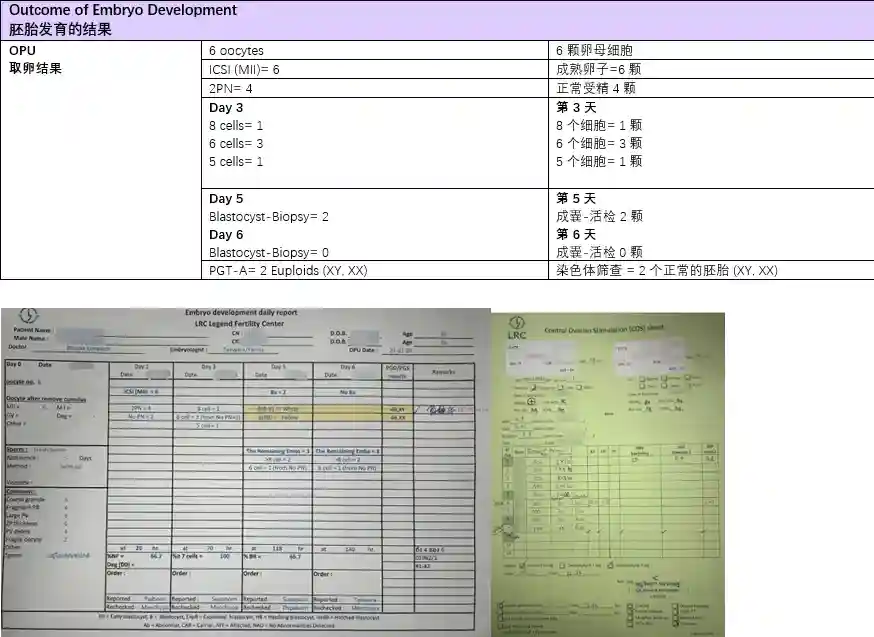Click the "胚胎发育的结果" heading text

[x=60, y=30]
